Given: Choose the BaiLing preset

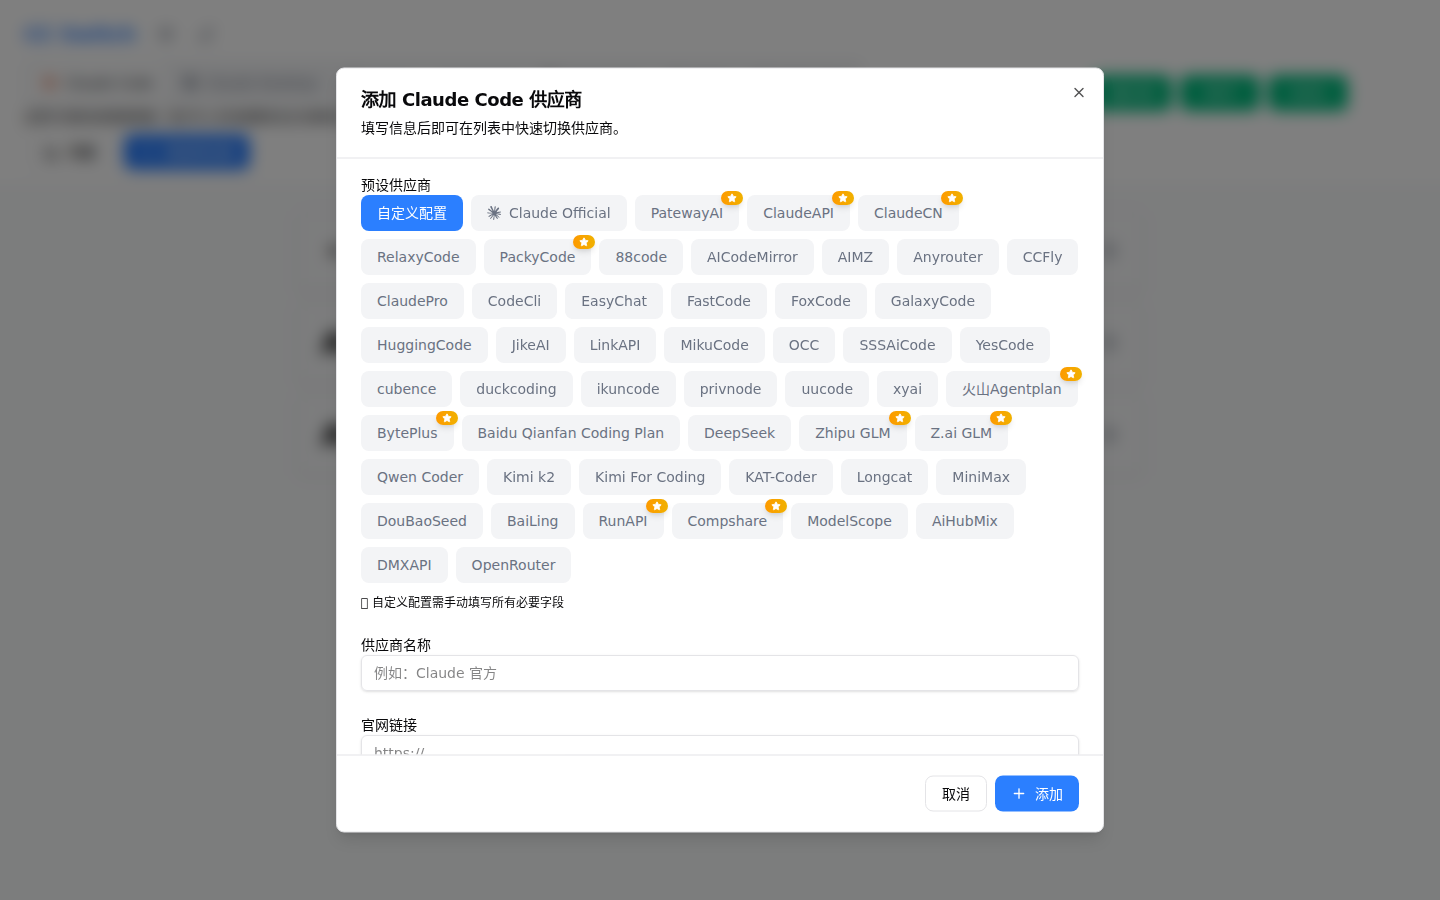Looking at the screenshot, I should pos(533,521).
